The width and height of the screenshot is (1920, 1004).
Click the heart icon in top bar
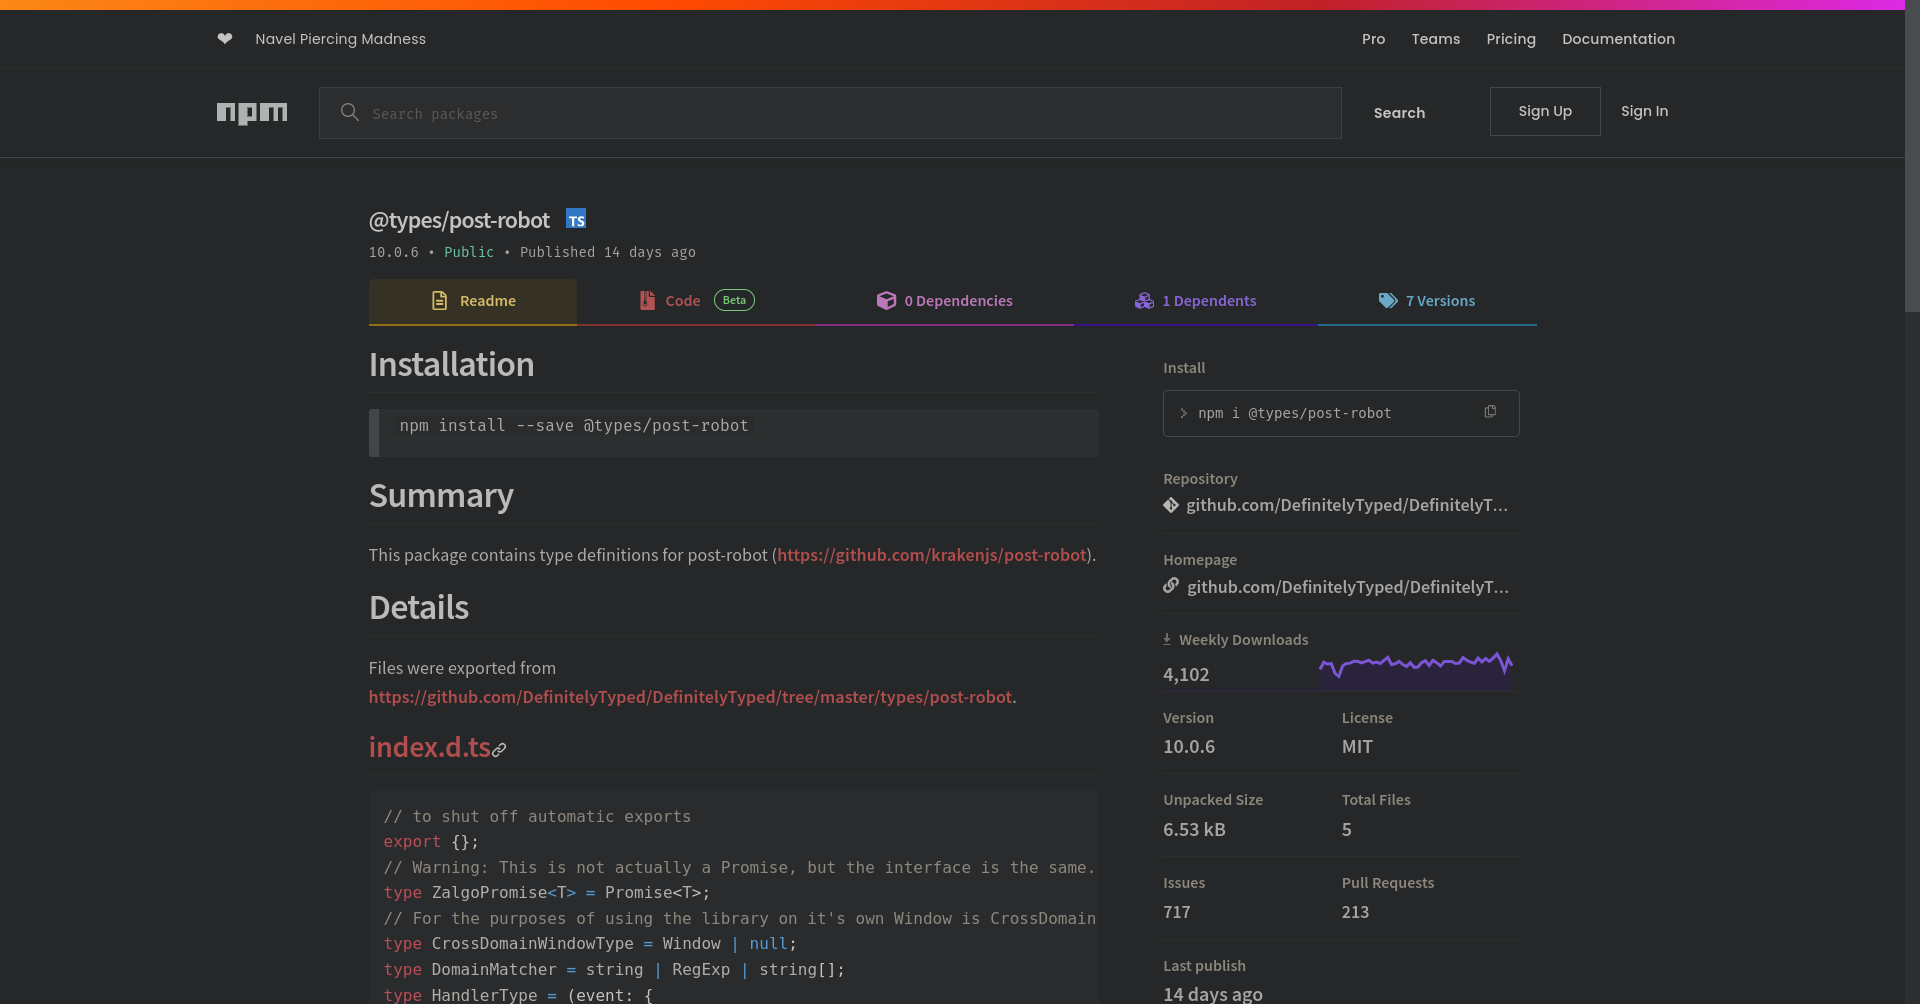[225, 39]
